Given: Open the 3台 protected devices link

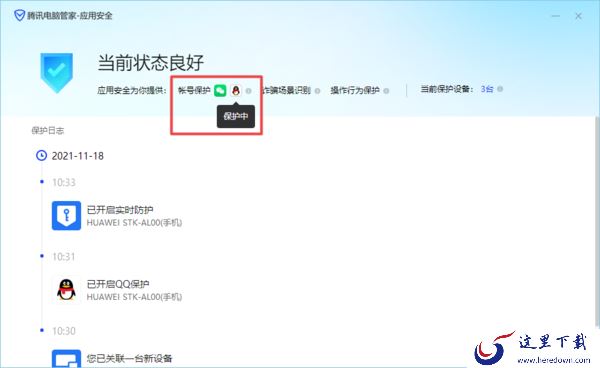Looking at the screenshot, I should [487, 89].
